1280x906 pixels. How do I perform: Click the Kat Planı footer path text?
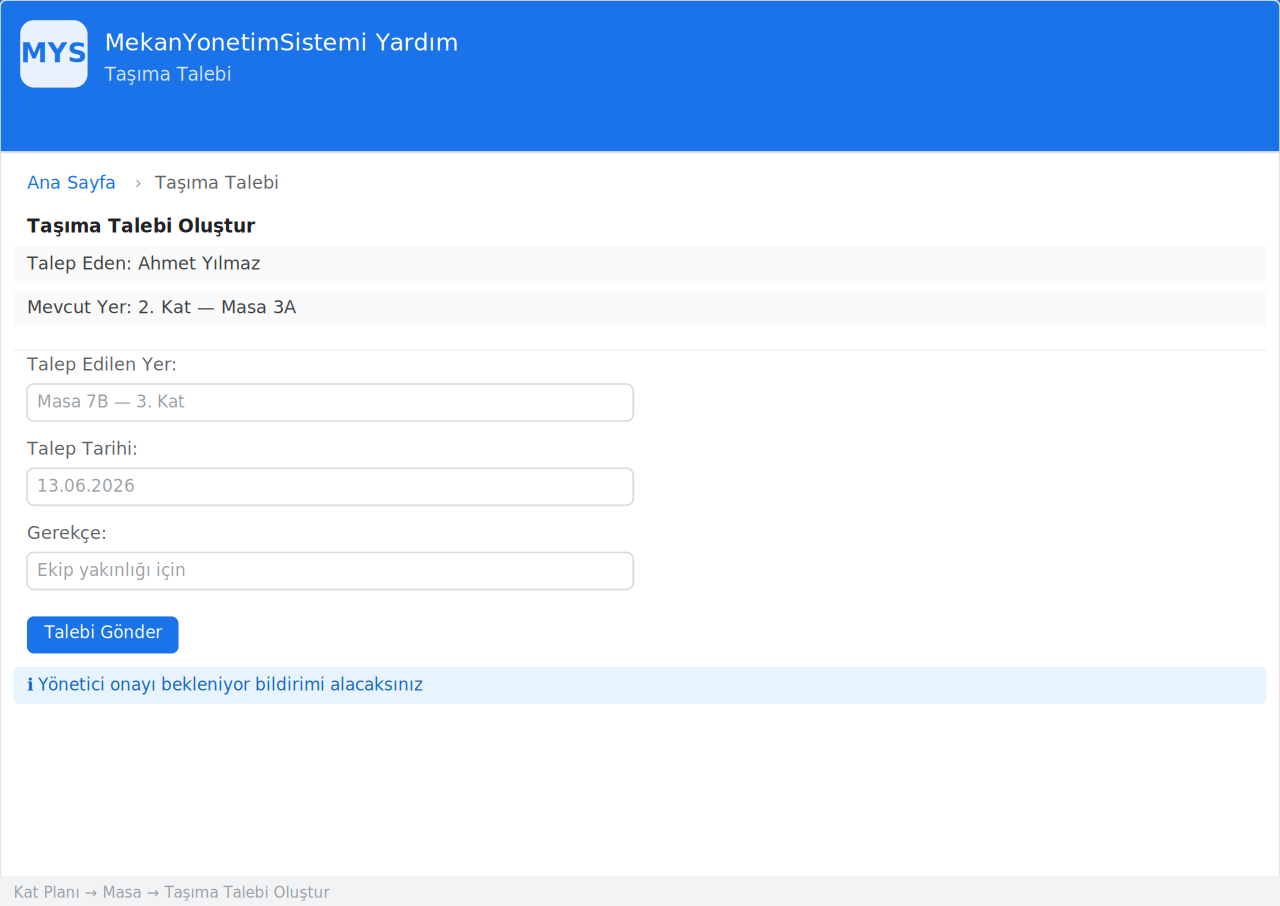pos(172,892)
